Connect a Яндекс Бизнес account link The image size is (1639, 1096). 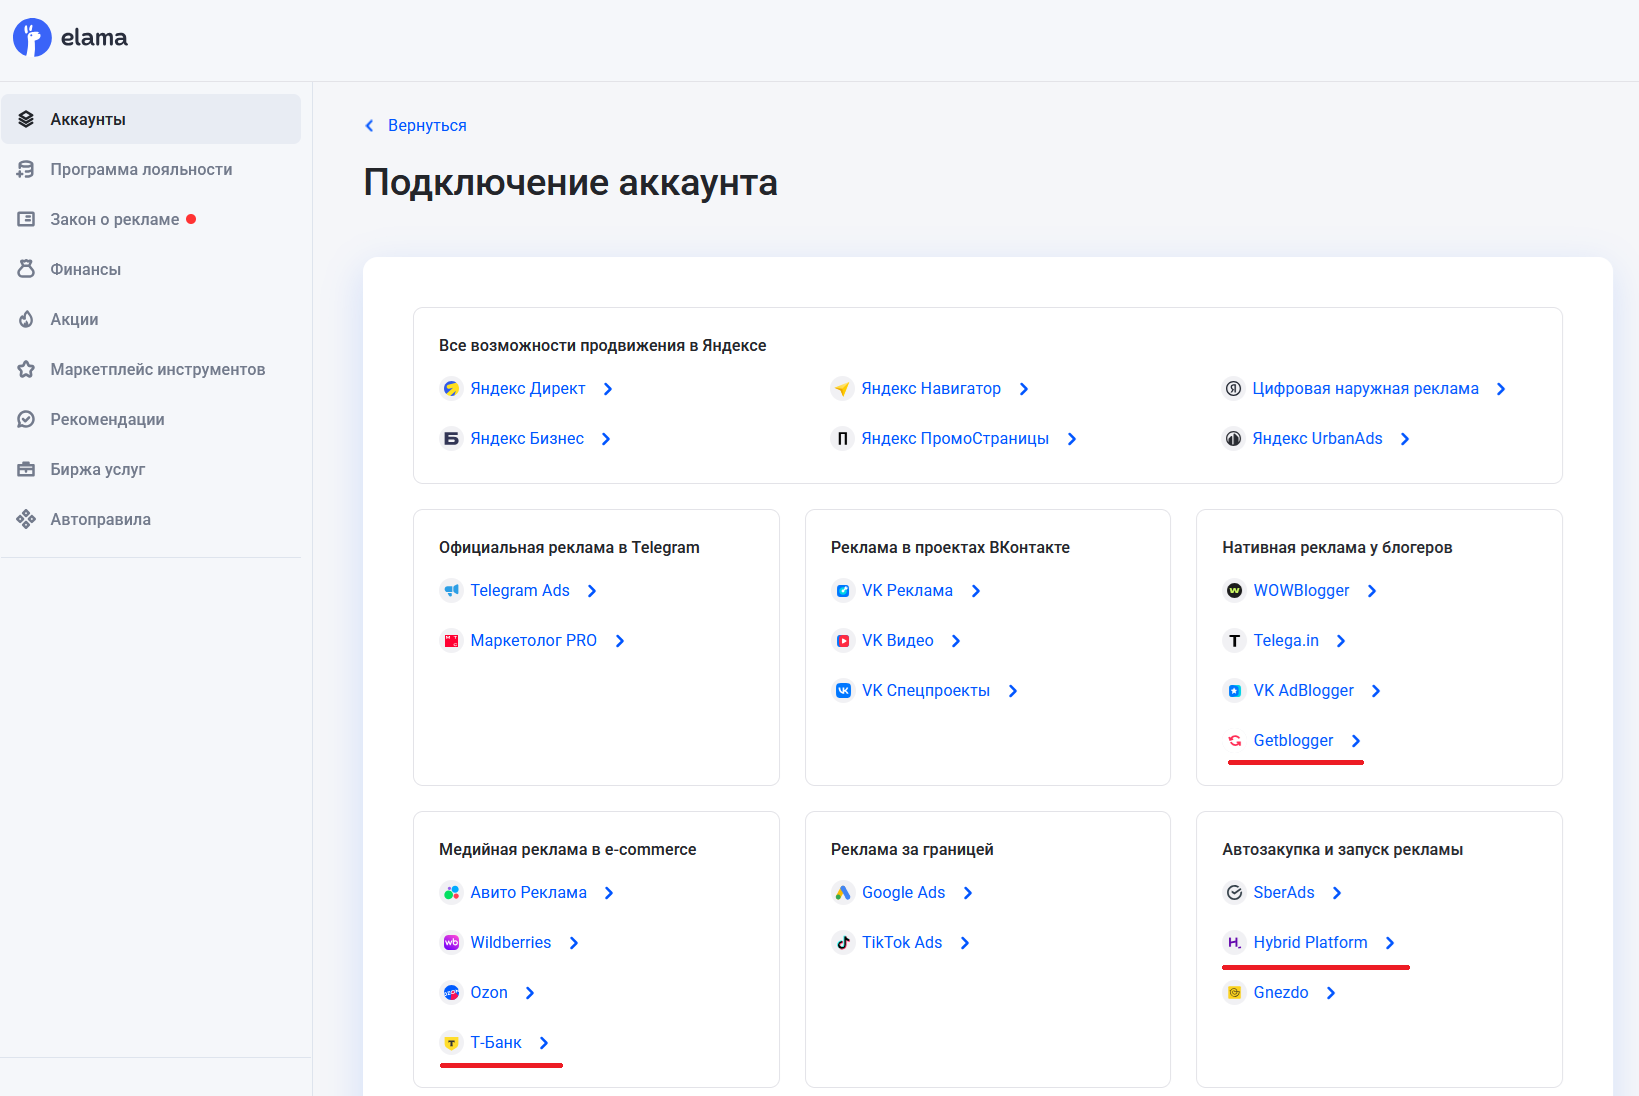tap(527, 439)
